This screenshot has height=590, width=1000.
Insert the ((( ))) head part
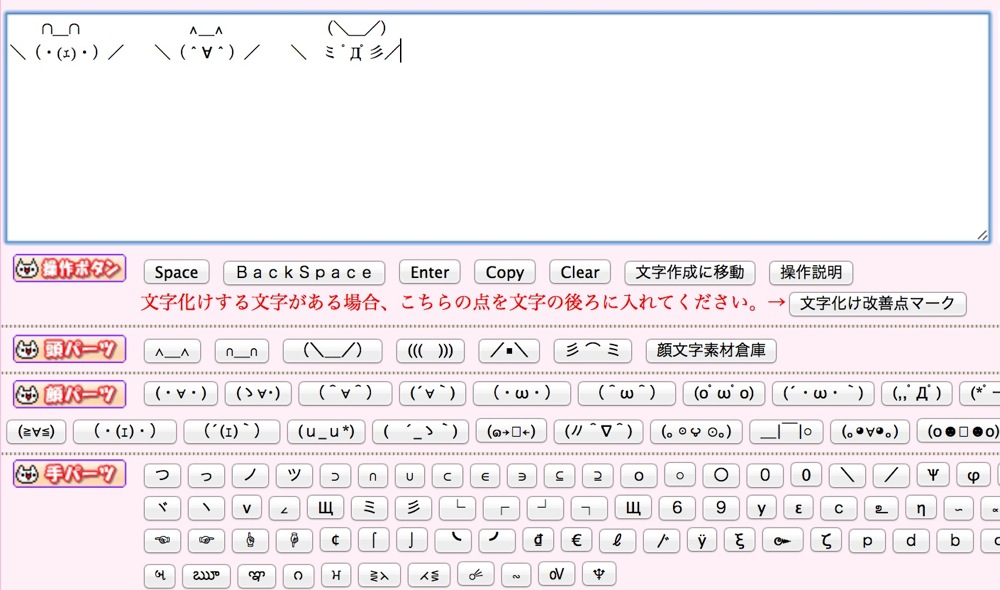[430, 351]
